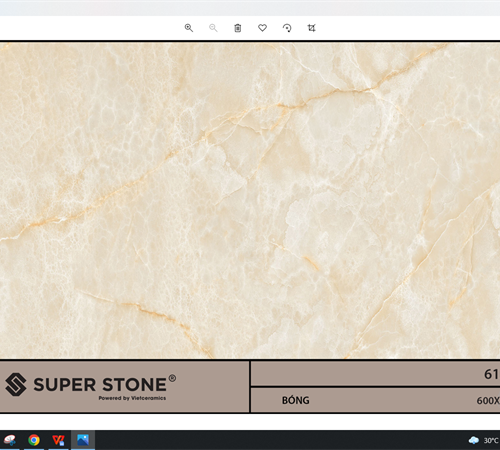Zoom in on the photo
The height and width of the screenshot is (450, 500).
[x=189, y=28]
